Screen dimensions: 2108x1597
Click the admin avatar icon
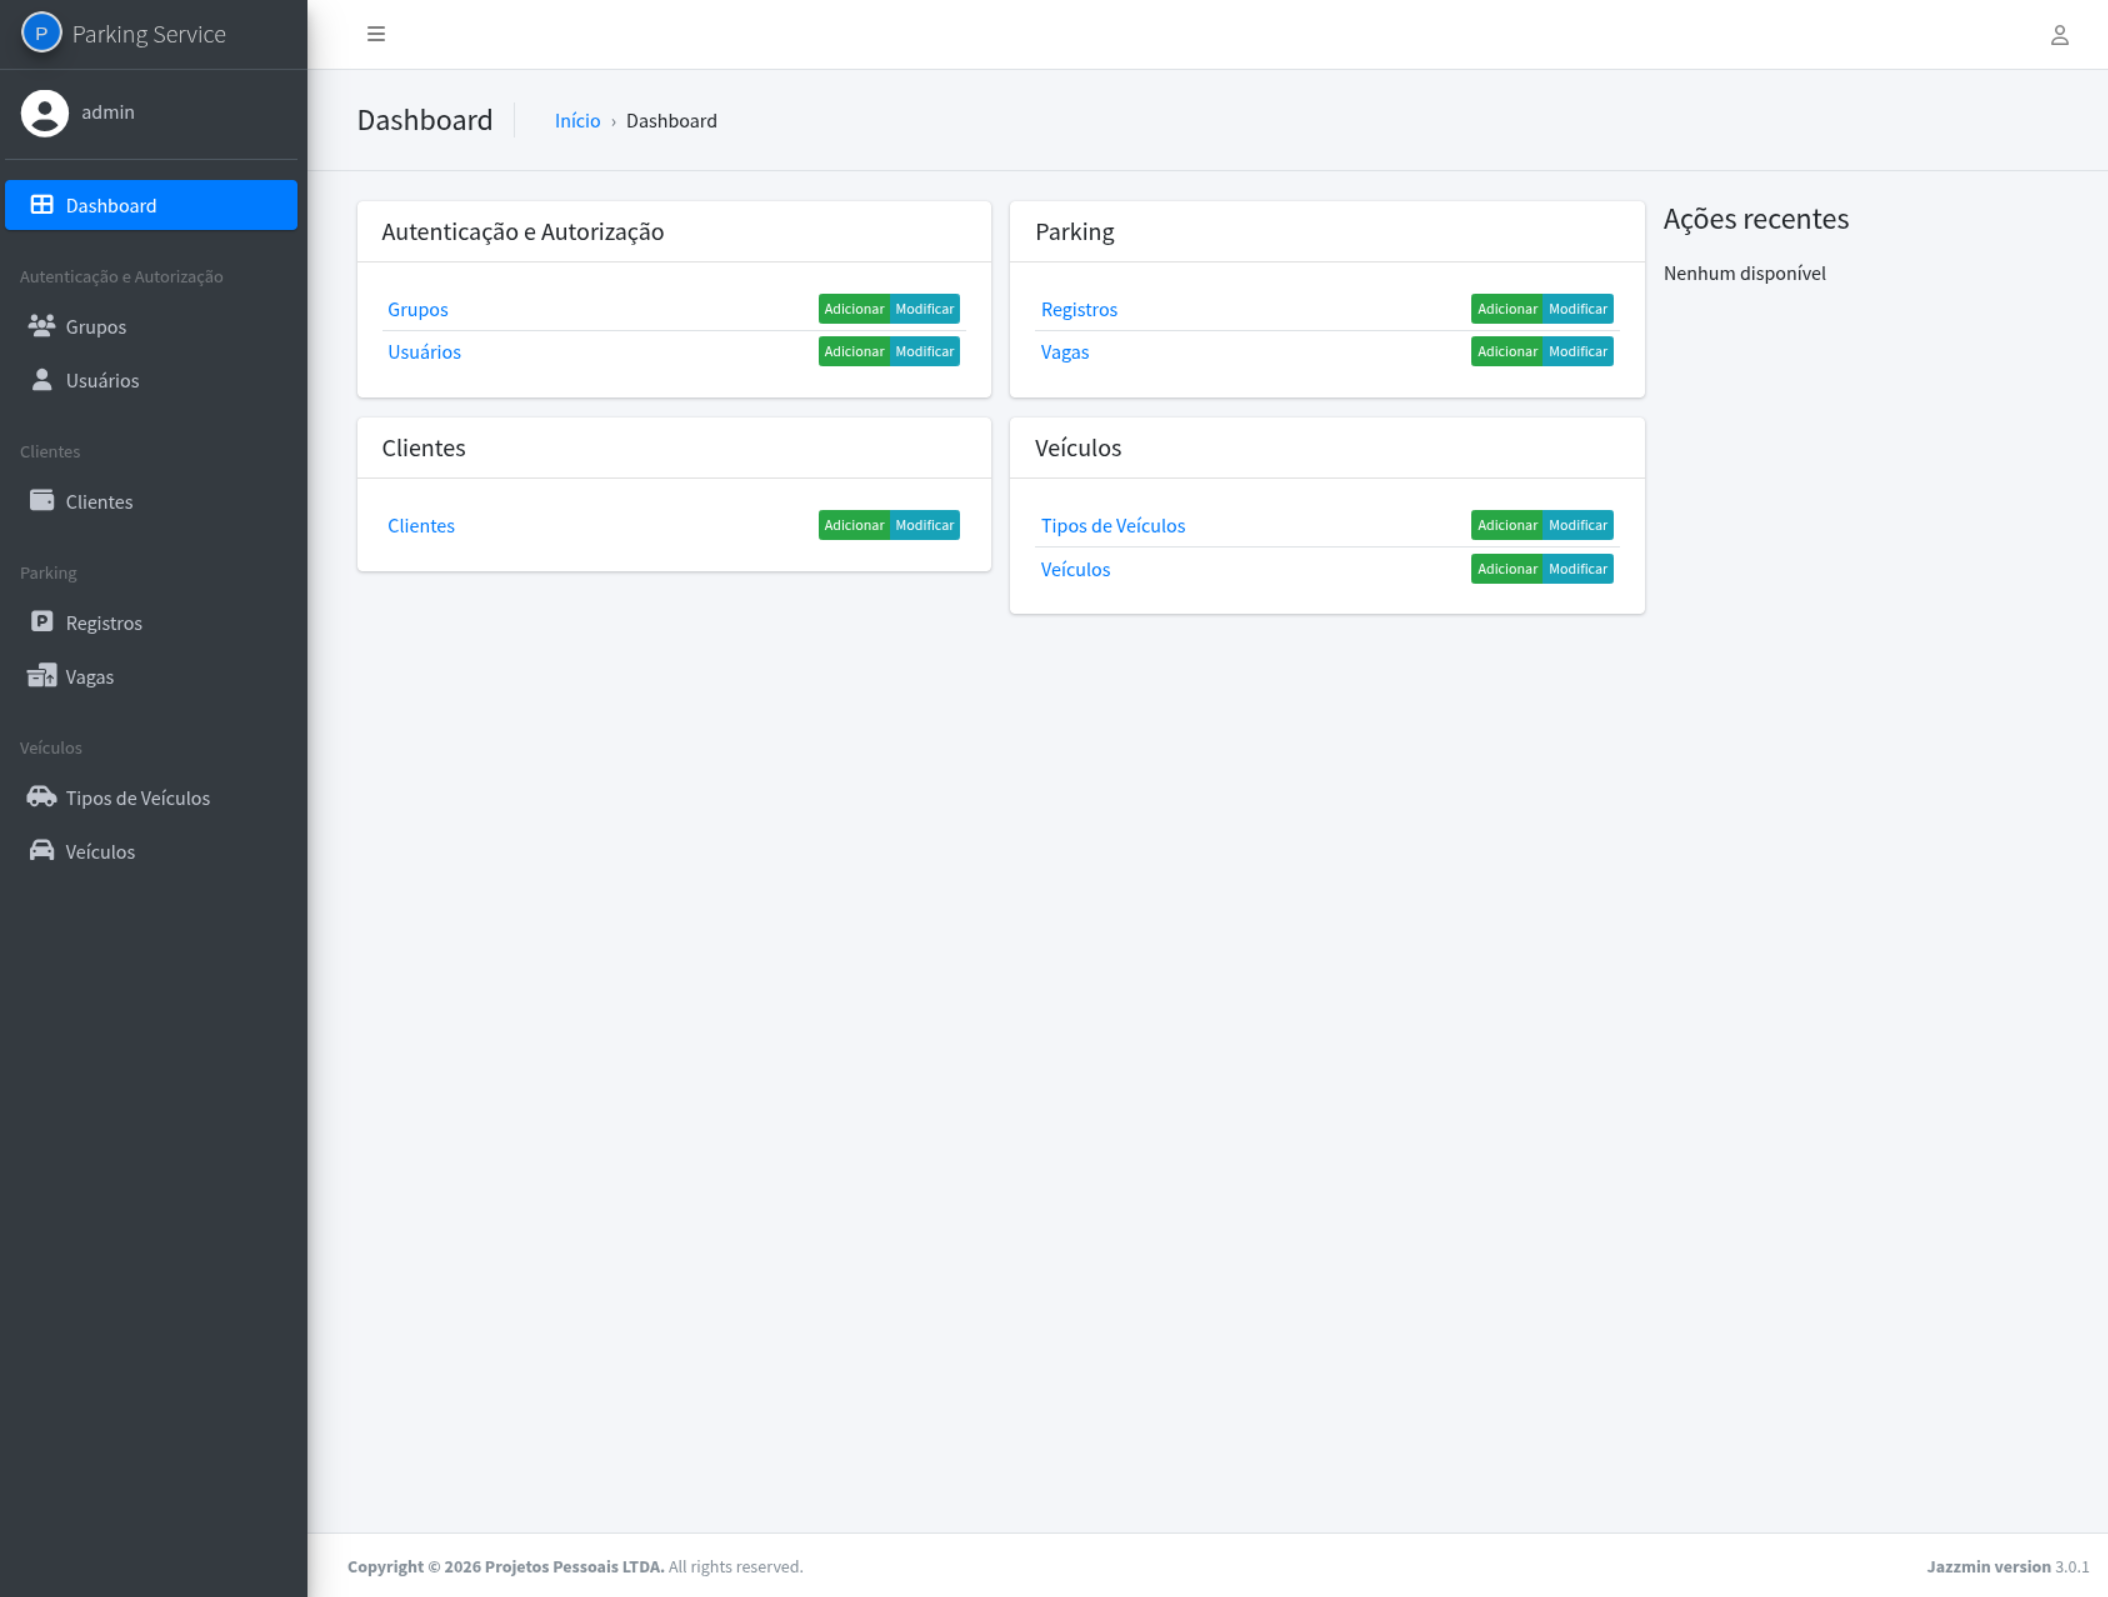44,112
